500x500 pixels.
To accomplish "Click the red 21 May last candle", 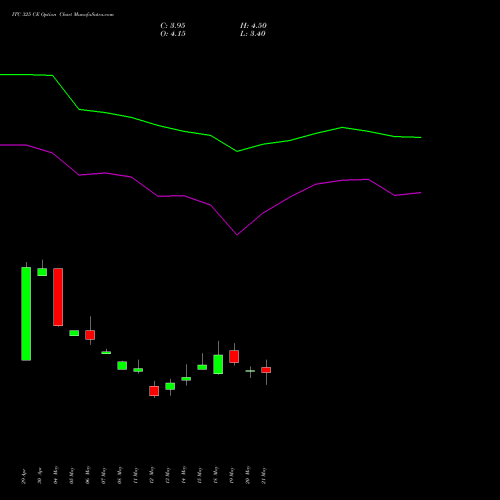I will click(266, 370).
